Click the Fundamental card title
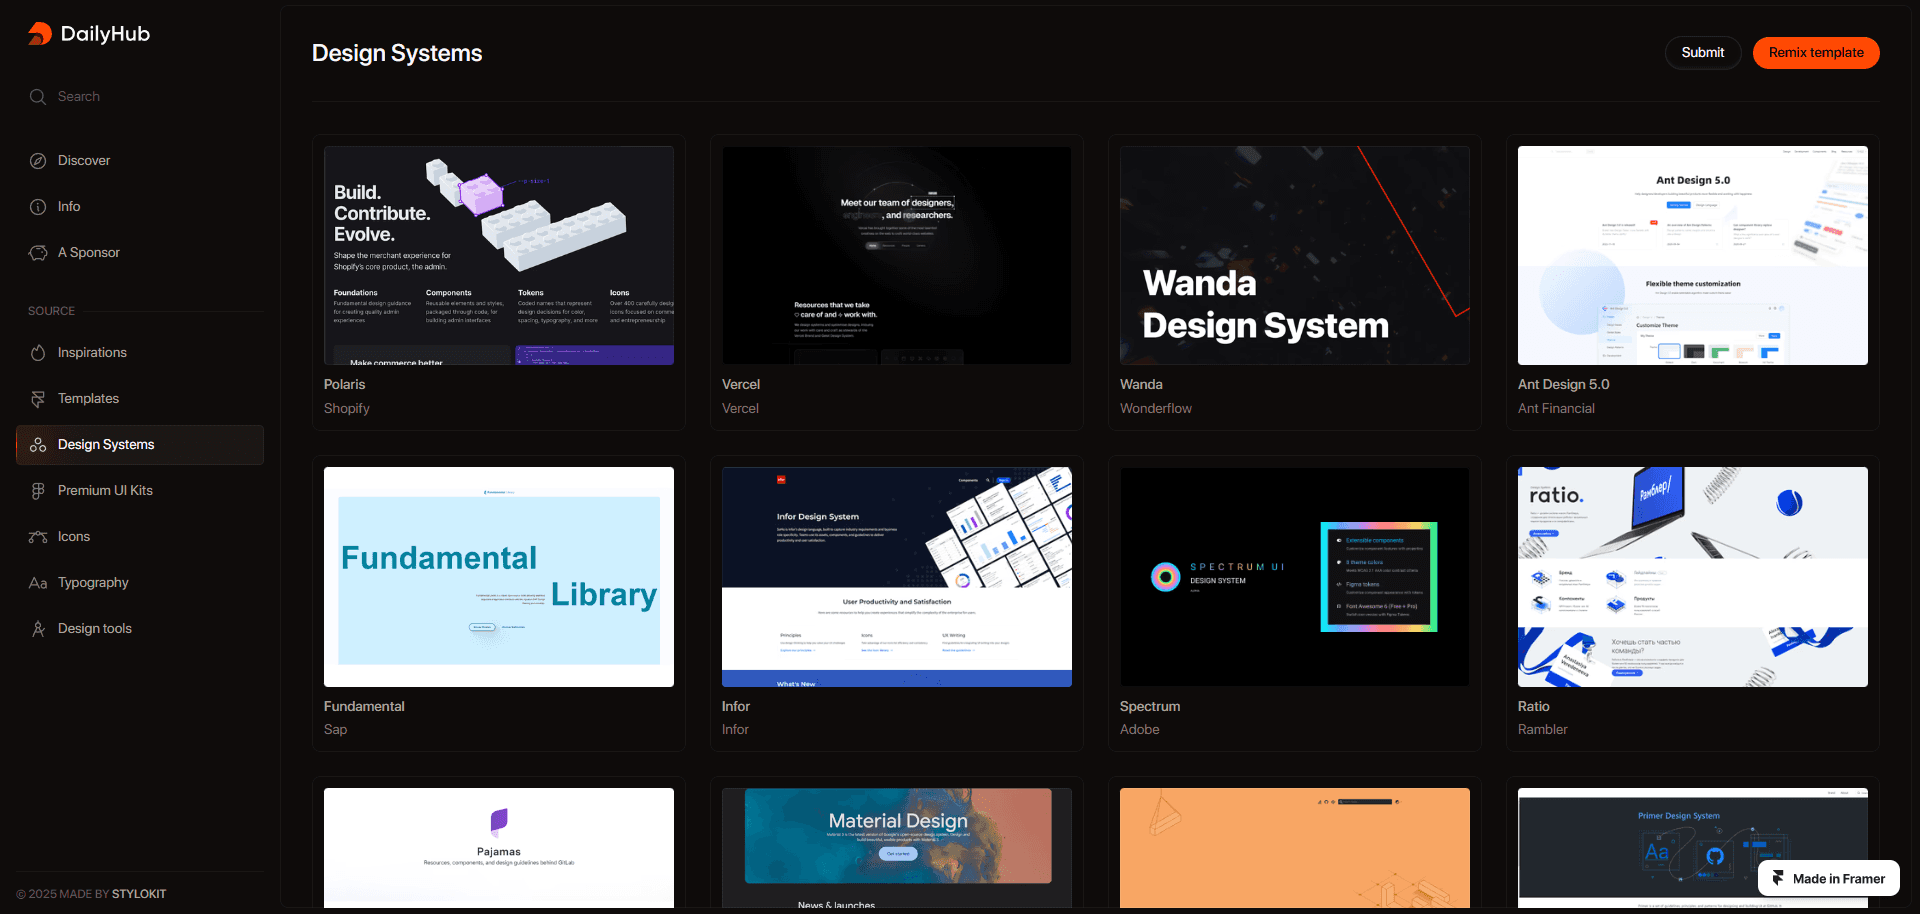 pyautogui.click(x=364, y=707)
